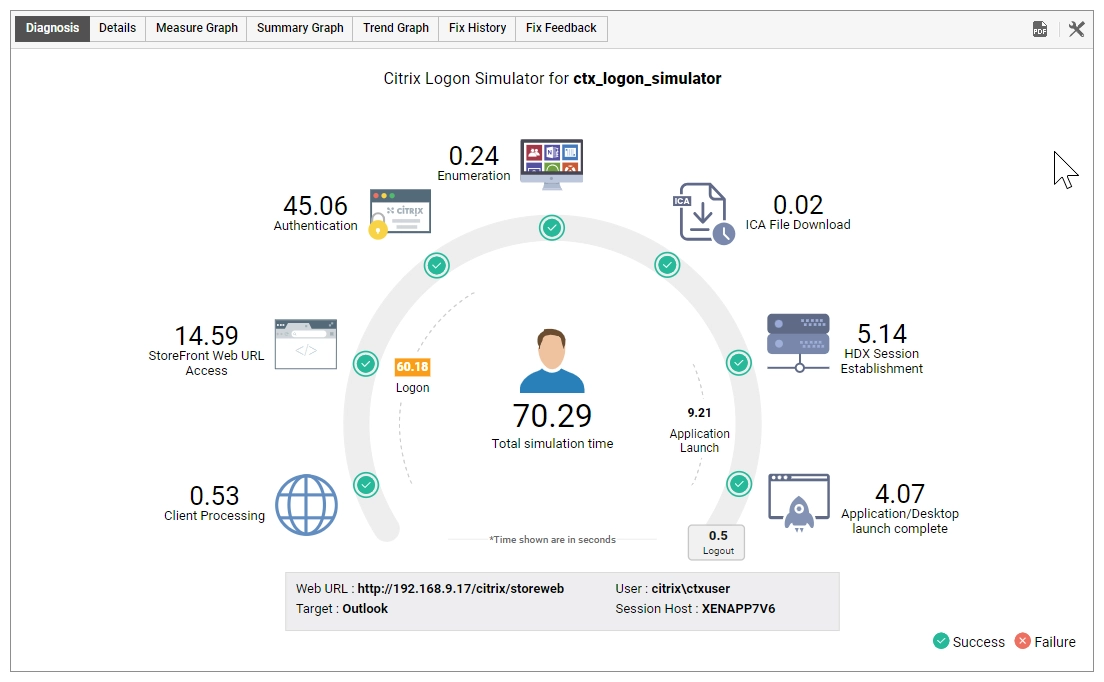Click the Application Launch value 9.21
This screenshot has width=1104, height=682.
click(x=699, y=412)
